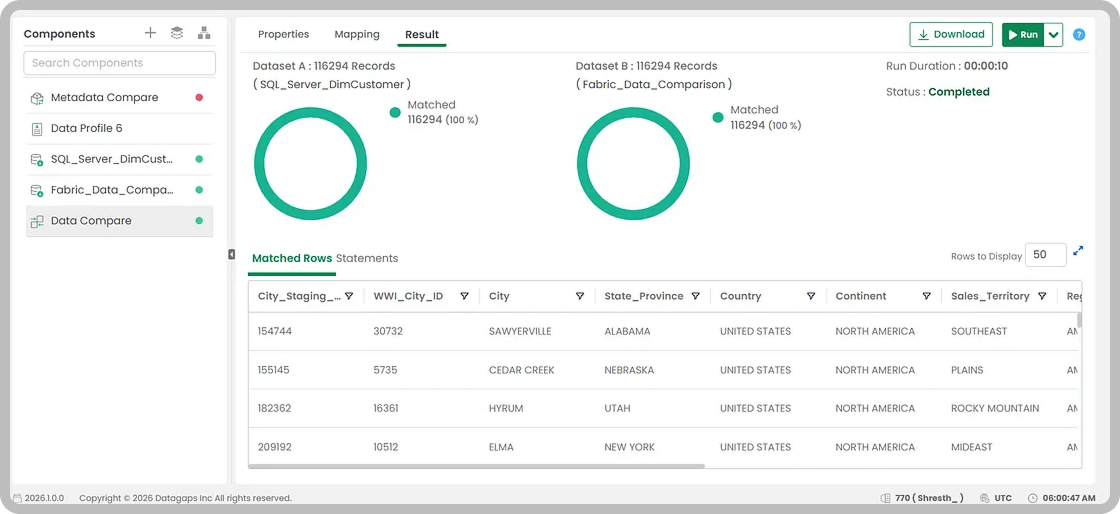The image size is (1120, 514).
Task: Click the red status dot on Metadata Compare
Action: click(199, 98)
